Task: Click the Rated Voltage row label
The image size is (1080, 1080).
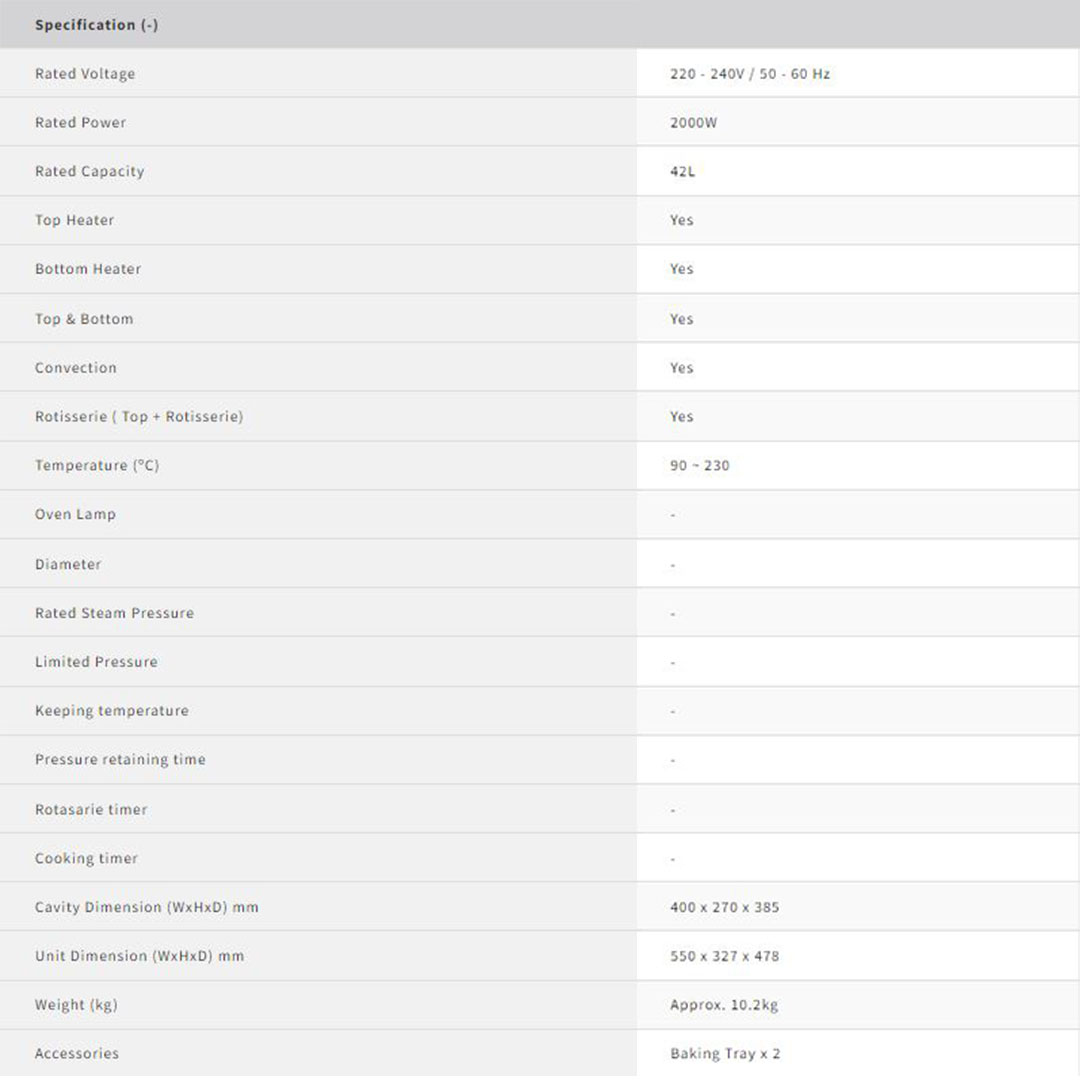Action: 85,74
